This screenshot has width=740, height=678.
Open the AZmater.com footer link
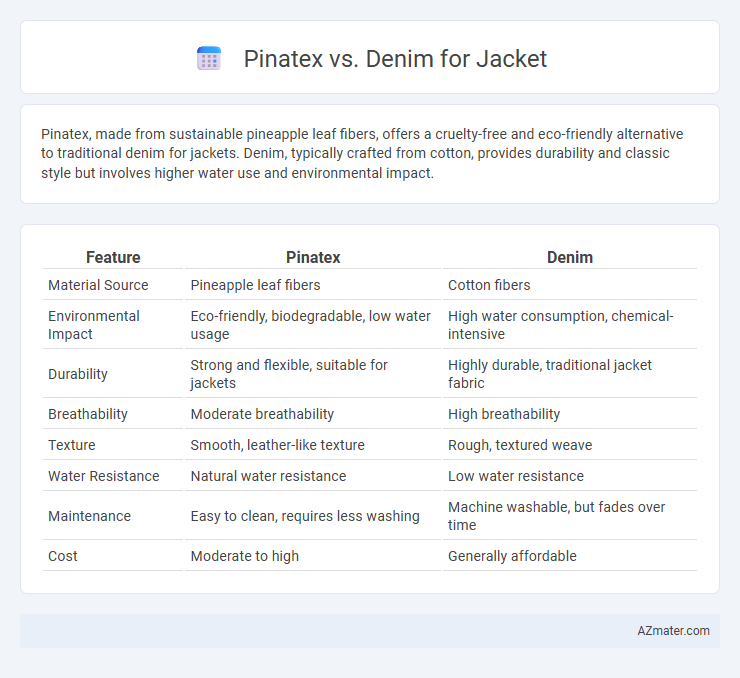[x=673, y=631]
